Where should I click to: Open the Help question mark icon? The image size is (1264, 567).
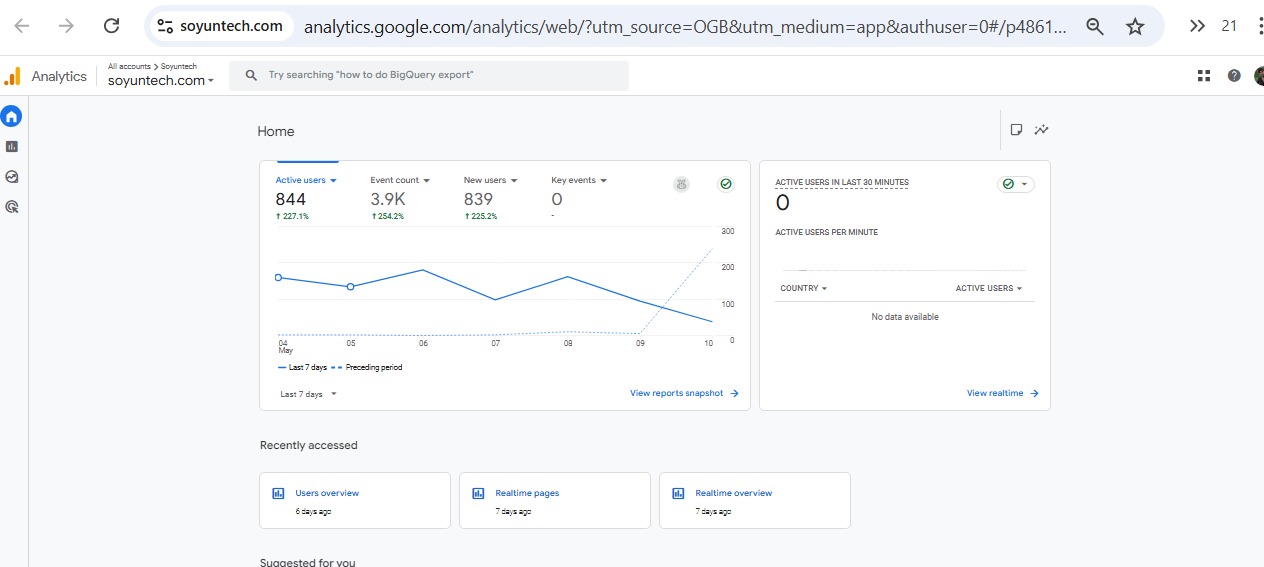1234,76
